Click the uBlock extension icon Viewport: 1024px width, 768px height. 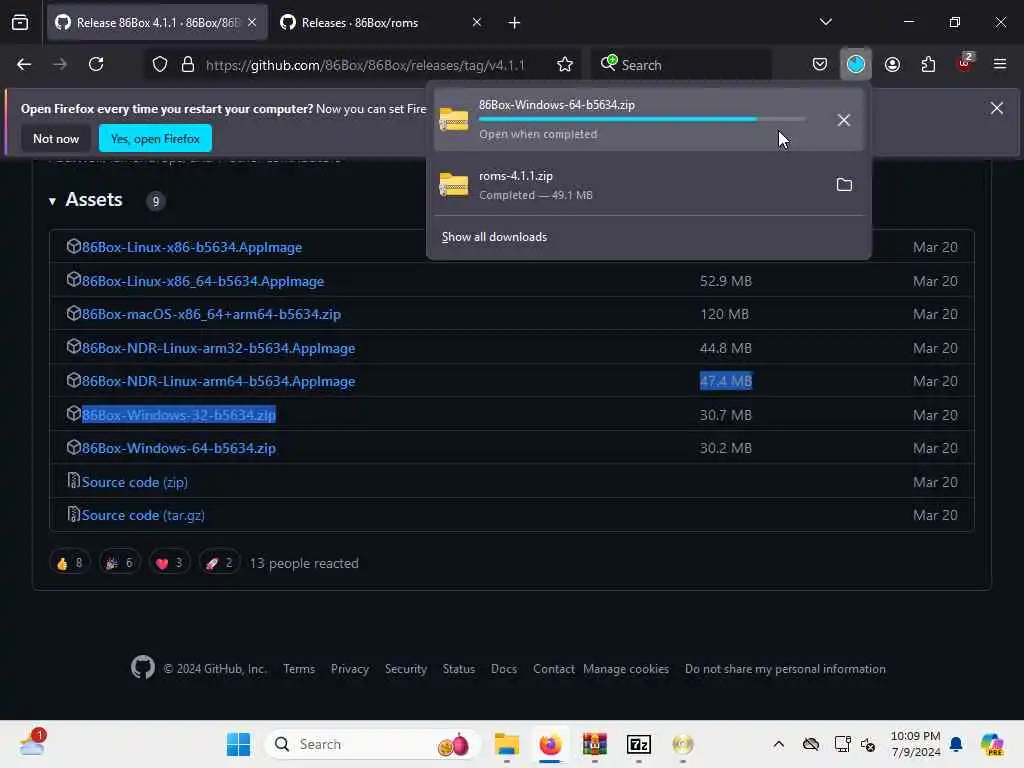coord(964,63)
